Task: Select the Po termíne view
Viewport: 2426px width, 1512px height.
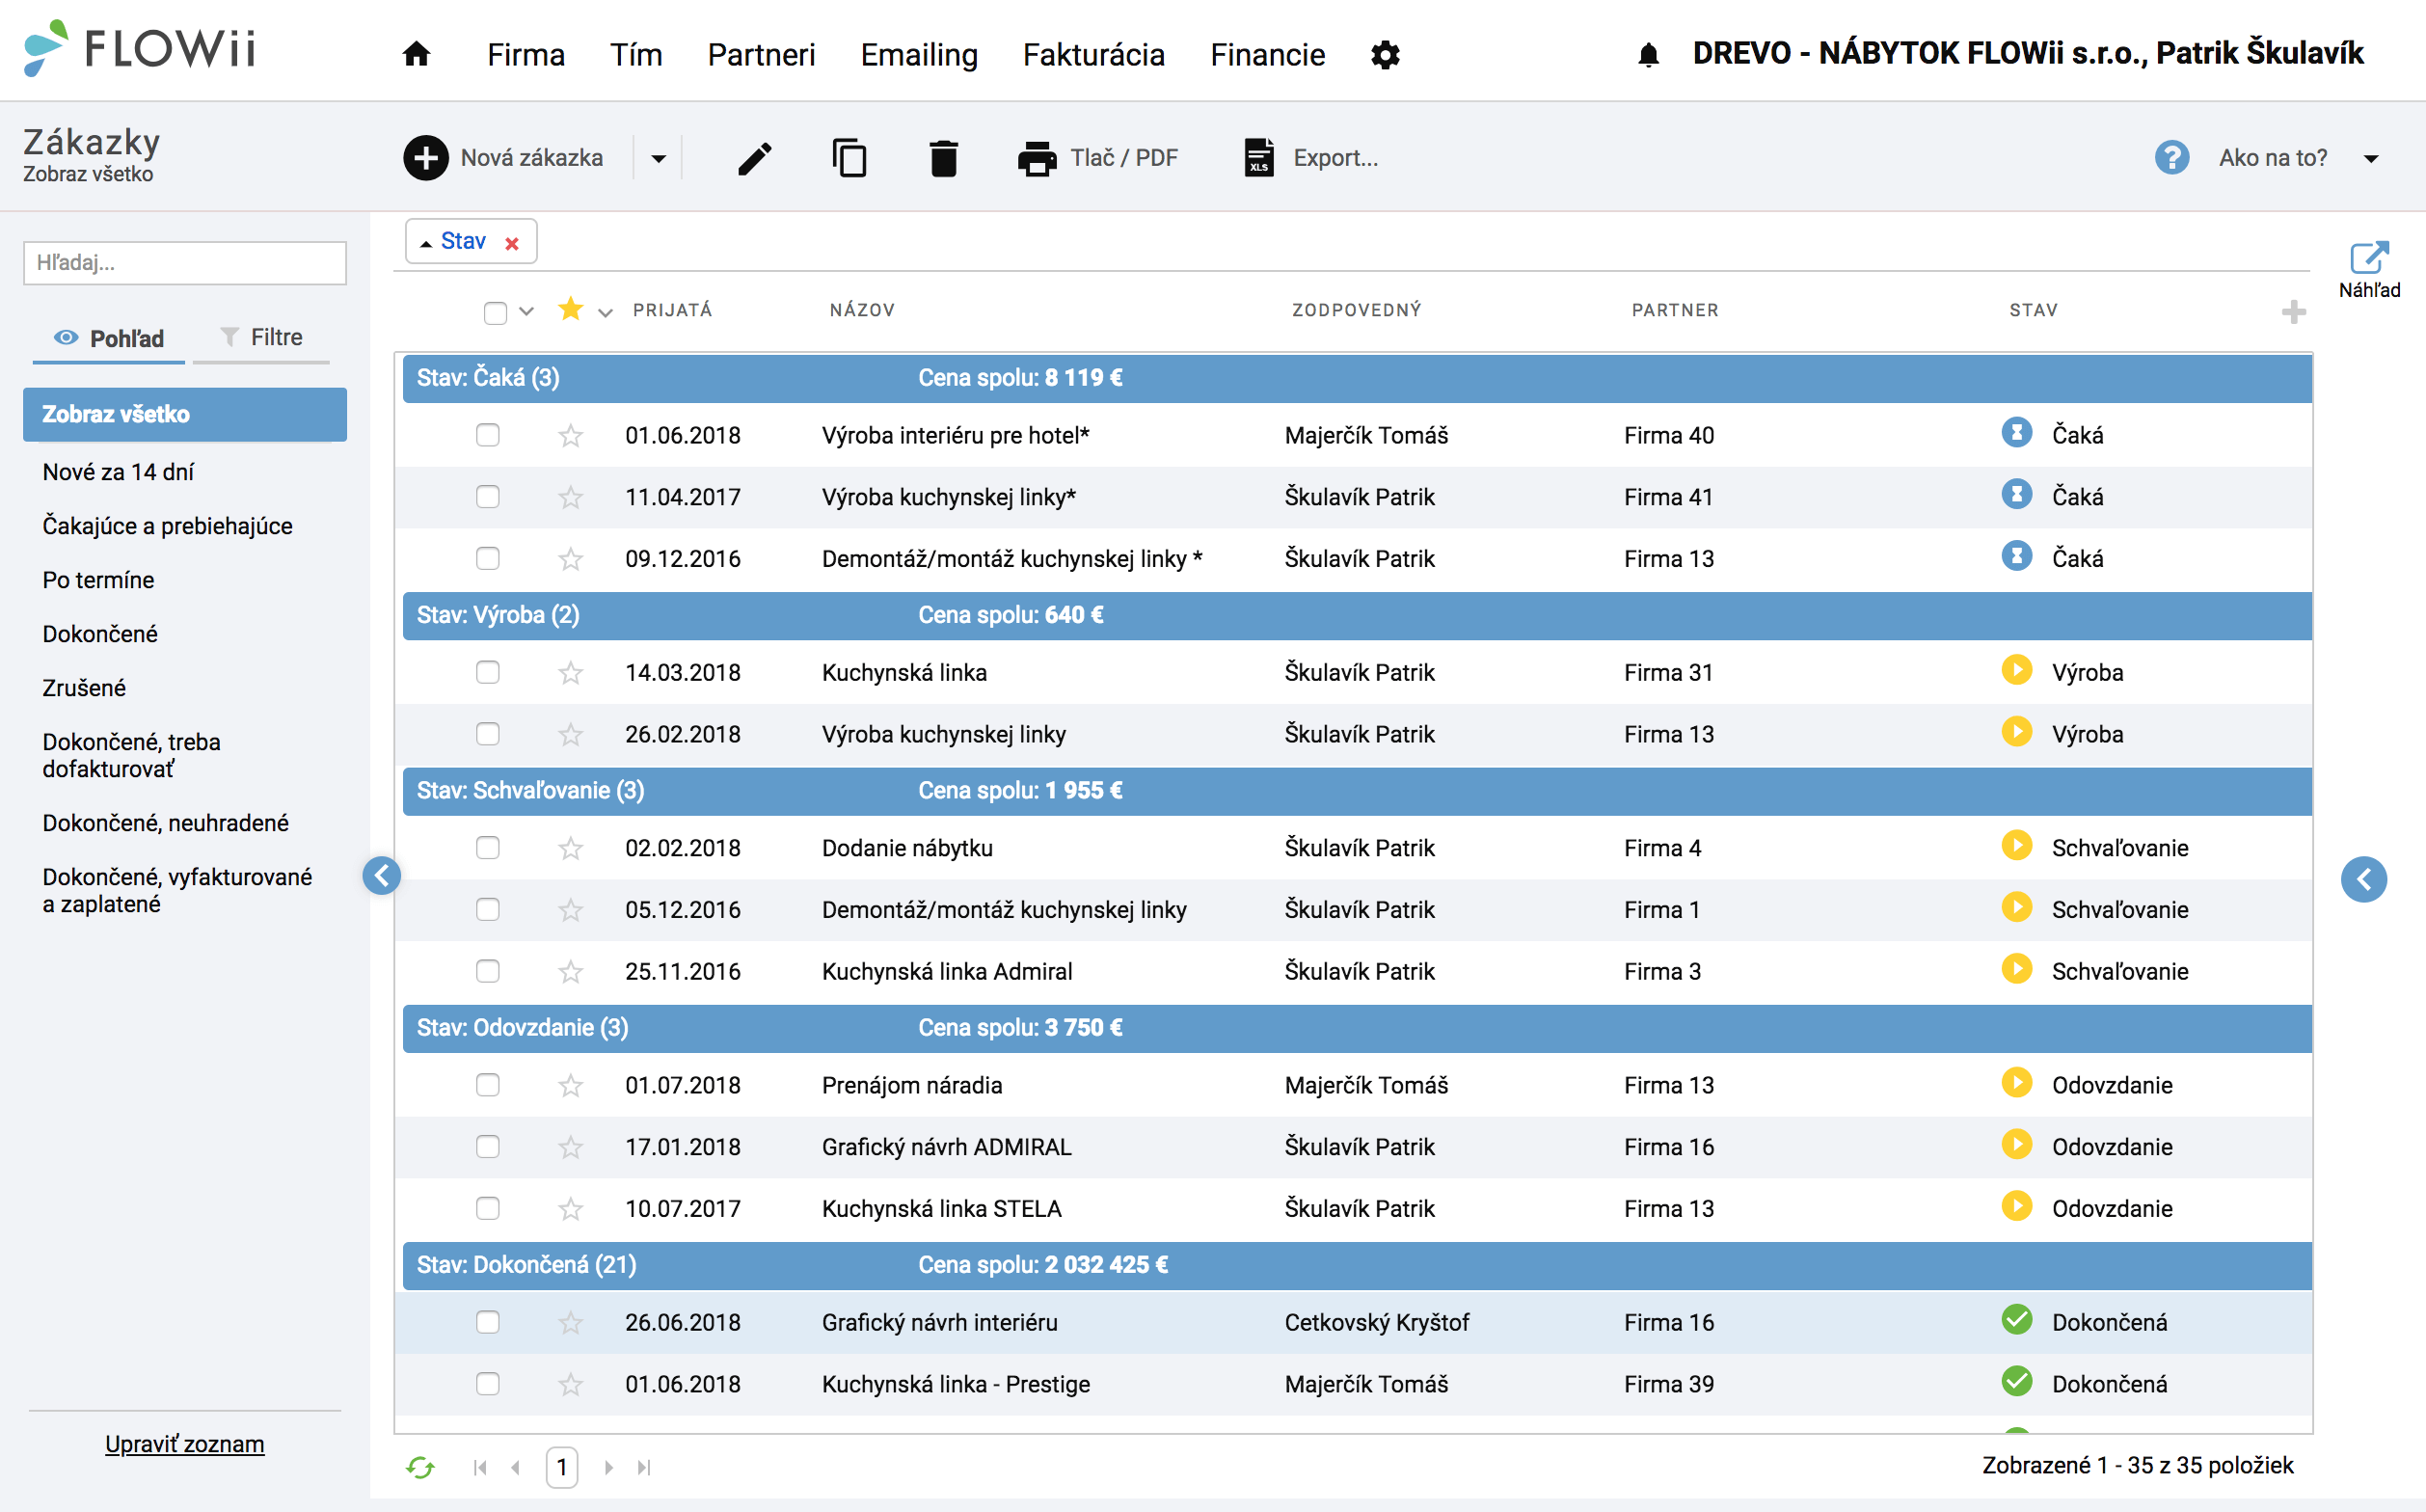Action: [98, 580]
